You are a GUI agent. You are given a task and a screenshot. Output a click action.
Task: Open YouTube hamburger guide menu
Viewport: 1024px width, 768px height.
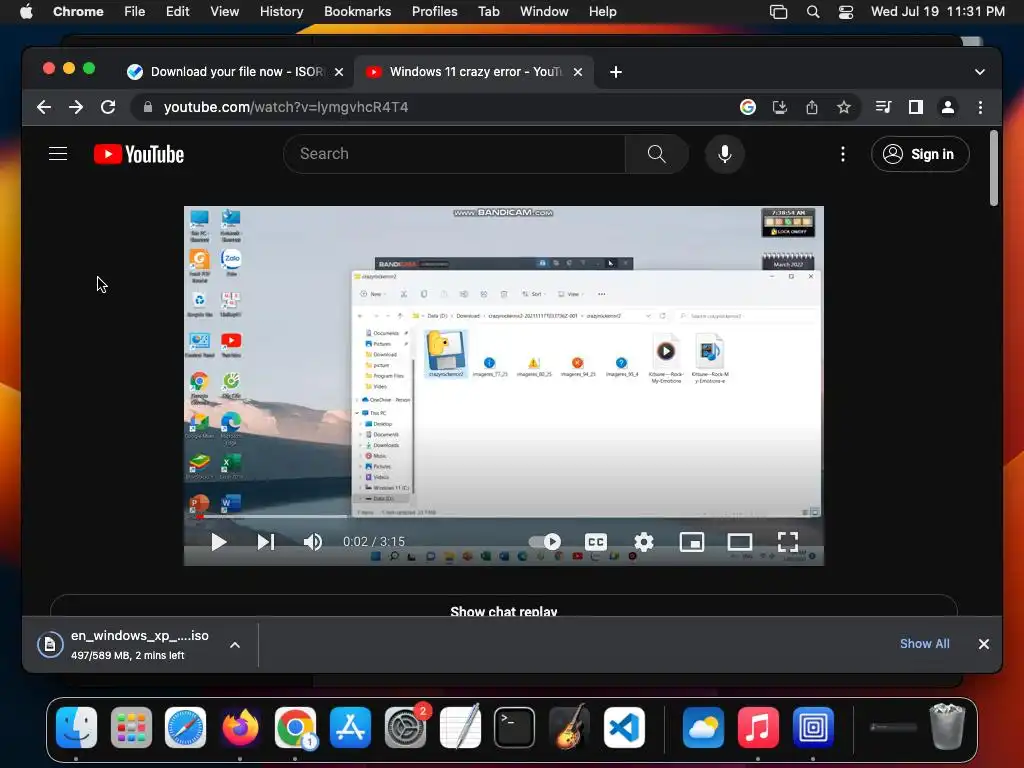58,154
